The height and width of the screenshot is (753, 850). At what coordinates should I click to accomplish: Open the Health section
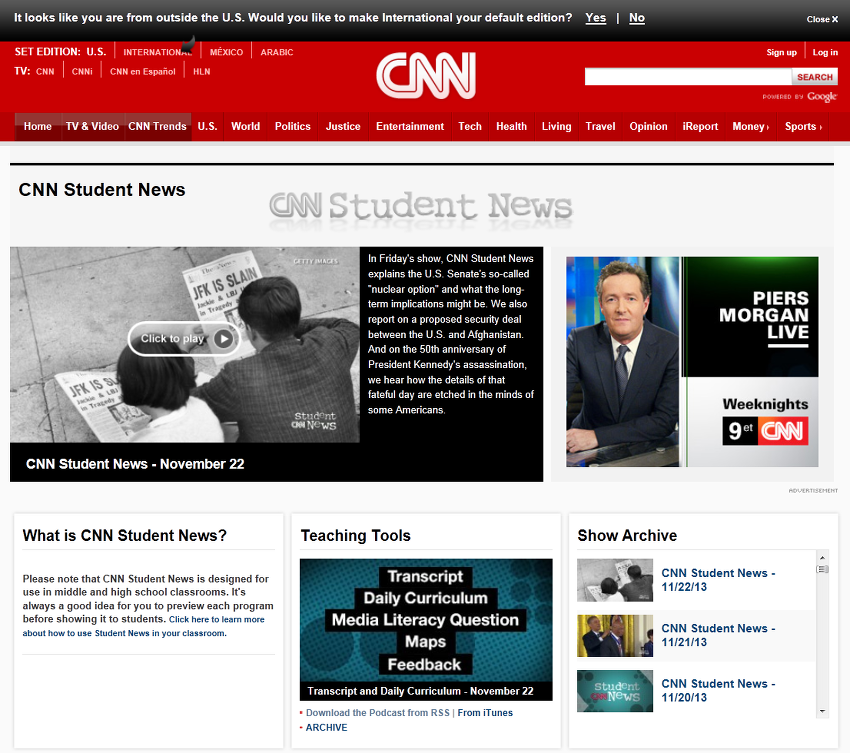[x=511, y=126]
